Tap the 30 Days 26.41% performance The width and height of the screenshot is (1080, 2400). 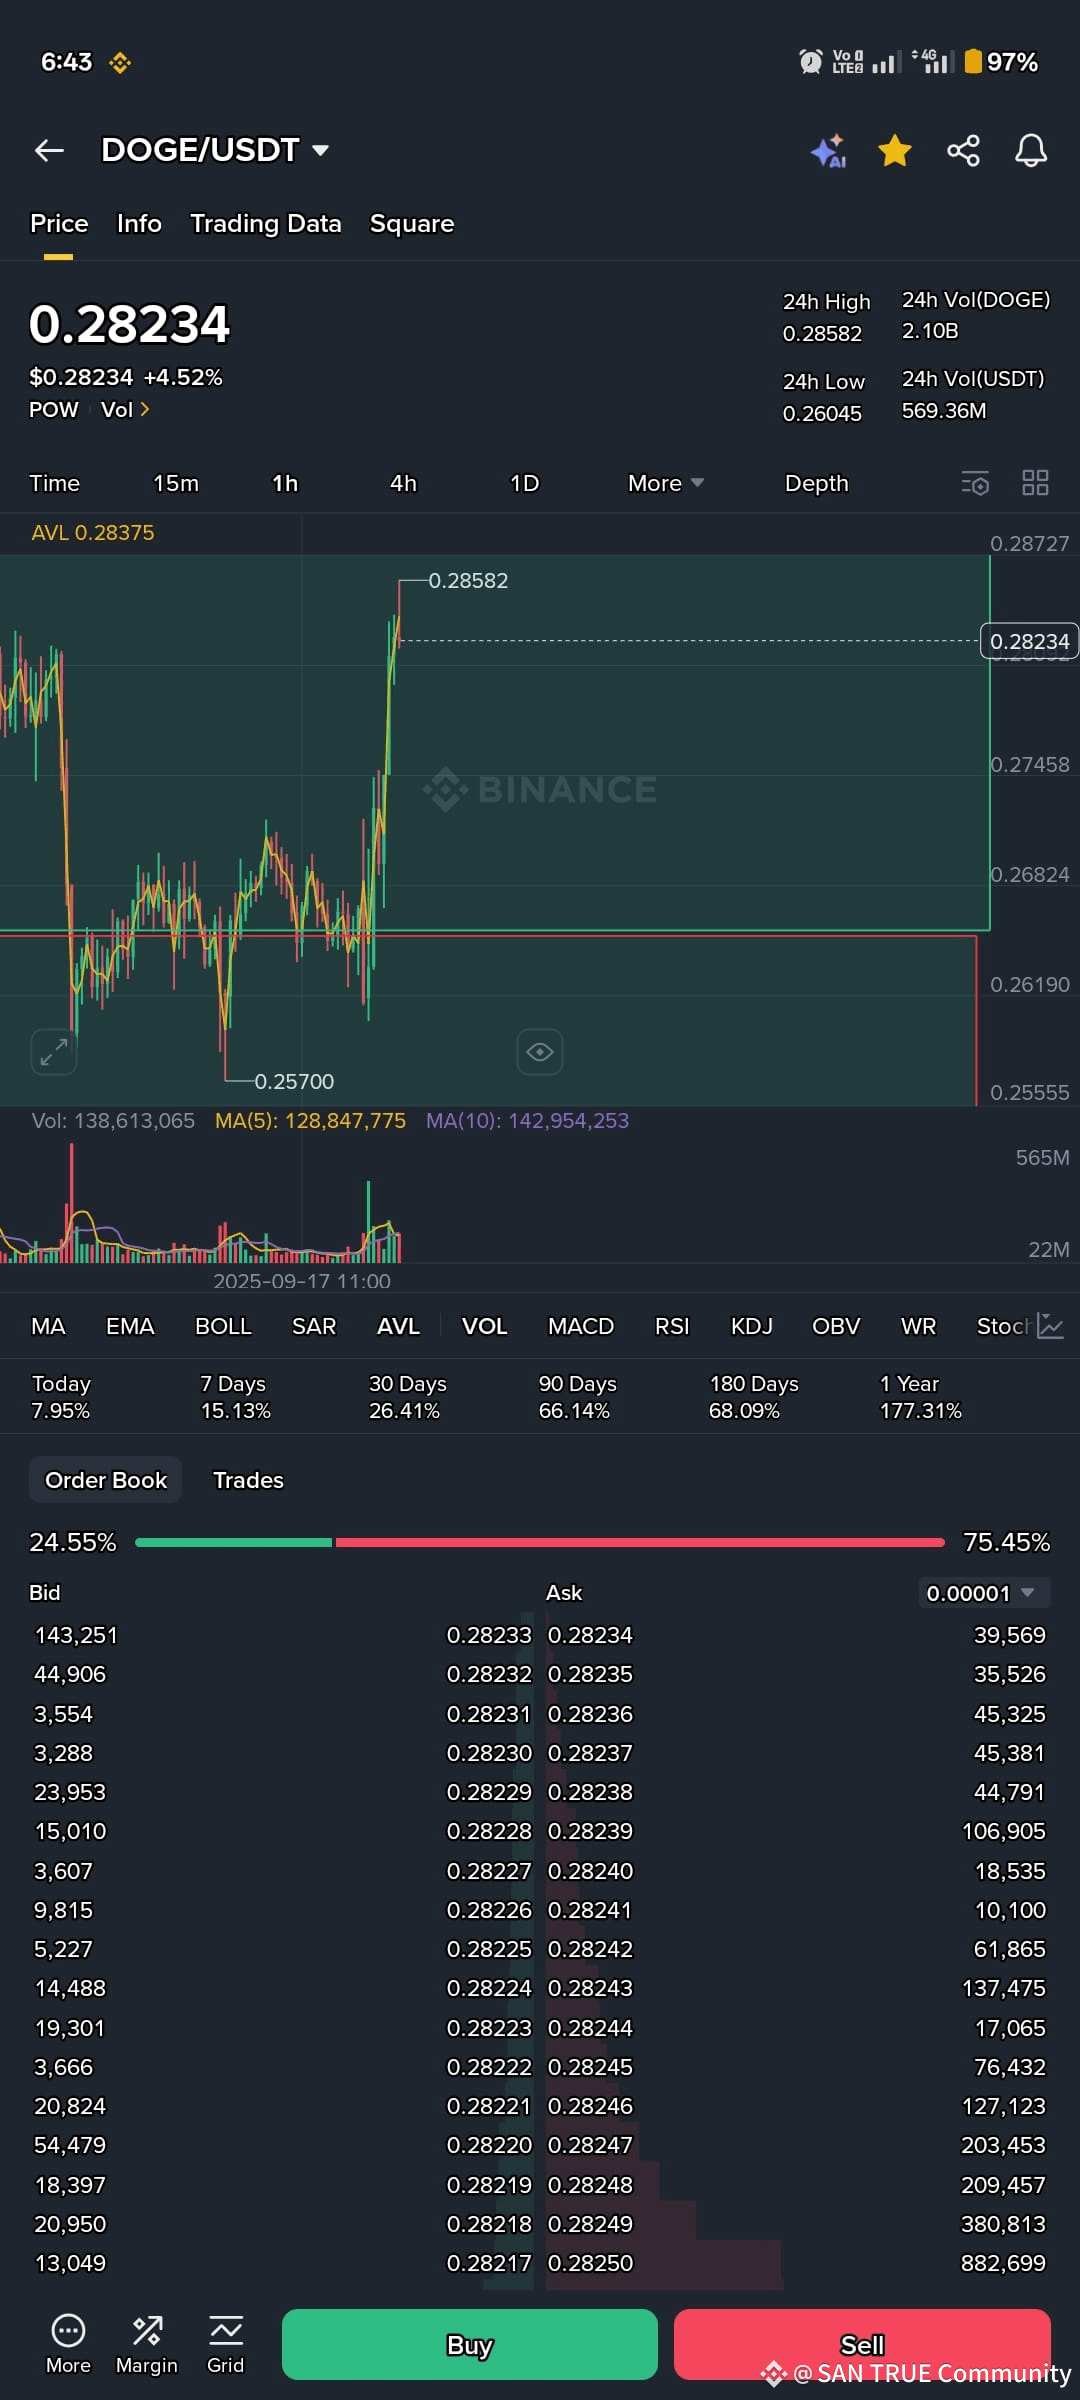coord(407,1397)
